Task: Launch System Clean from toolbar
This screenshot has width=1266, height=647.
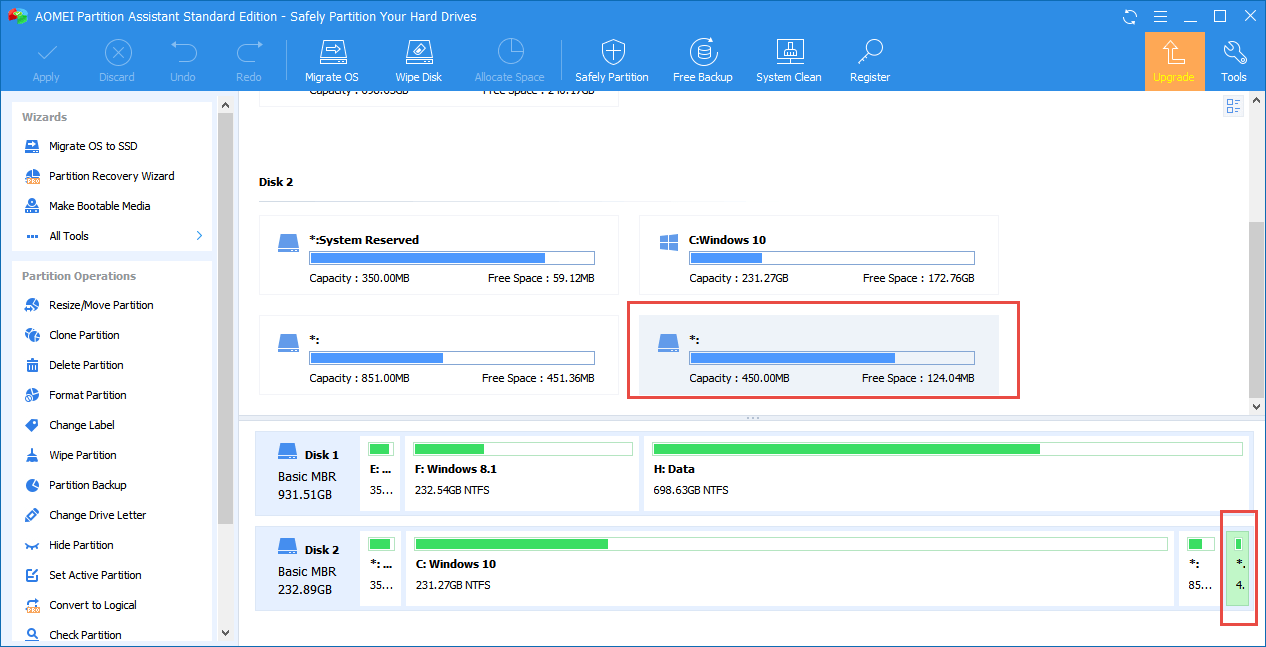Action: point(789,61)
